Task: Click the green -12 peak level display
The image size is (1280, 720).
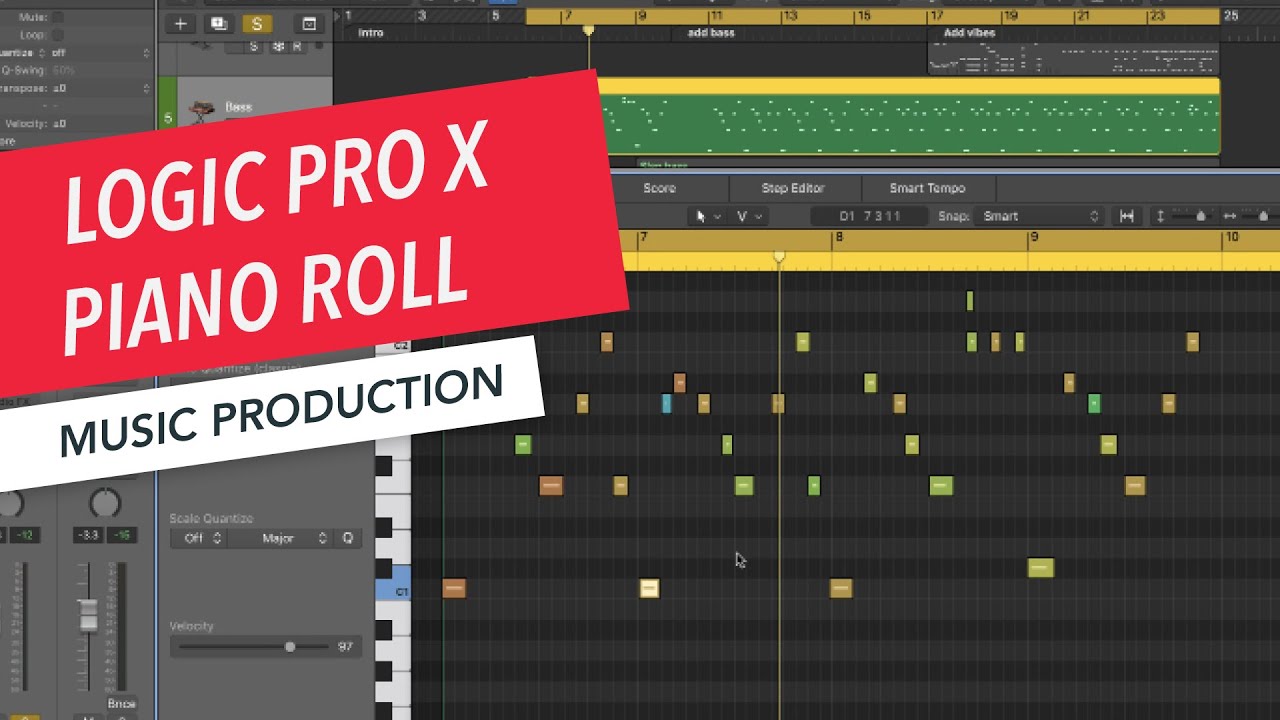Action: click(25, 535)
